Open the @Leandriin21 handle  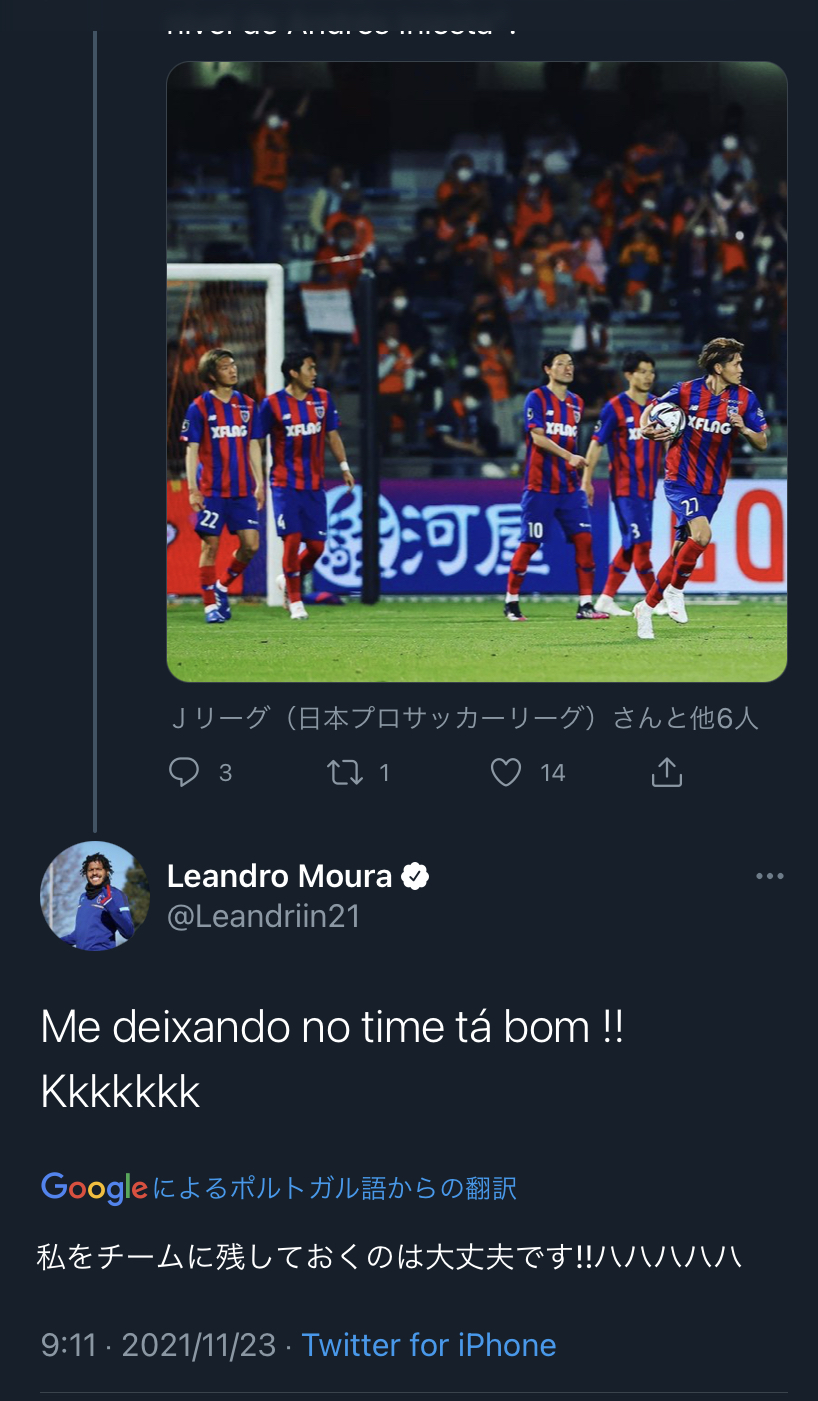tap(263, 916)
